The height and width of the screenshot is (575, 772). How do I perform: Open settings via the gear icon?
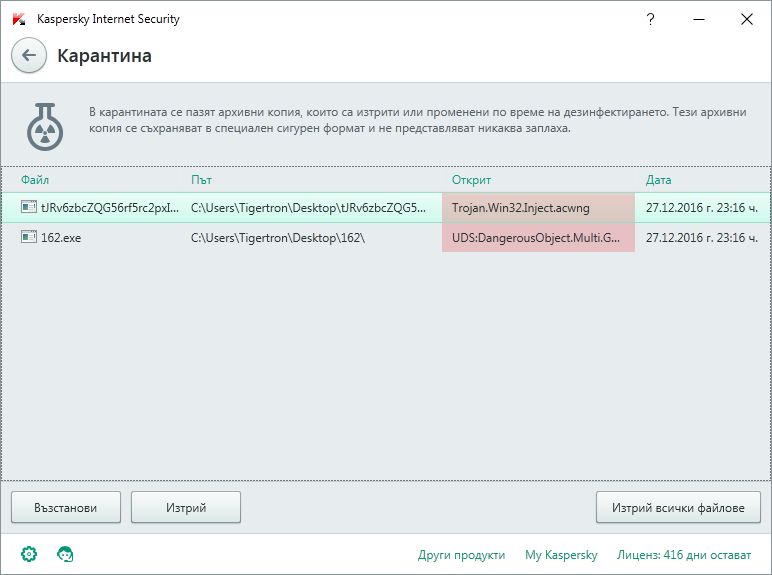[29, 554]
